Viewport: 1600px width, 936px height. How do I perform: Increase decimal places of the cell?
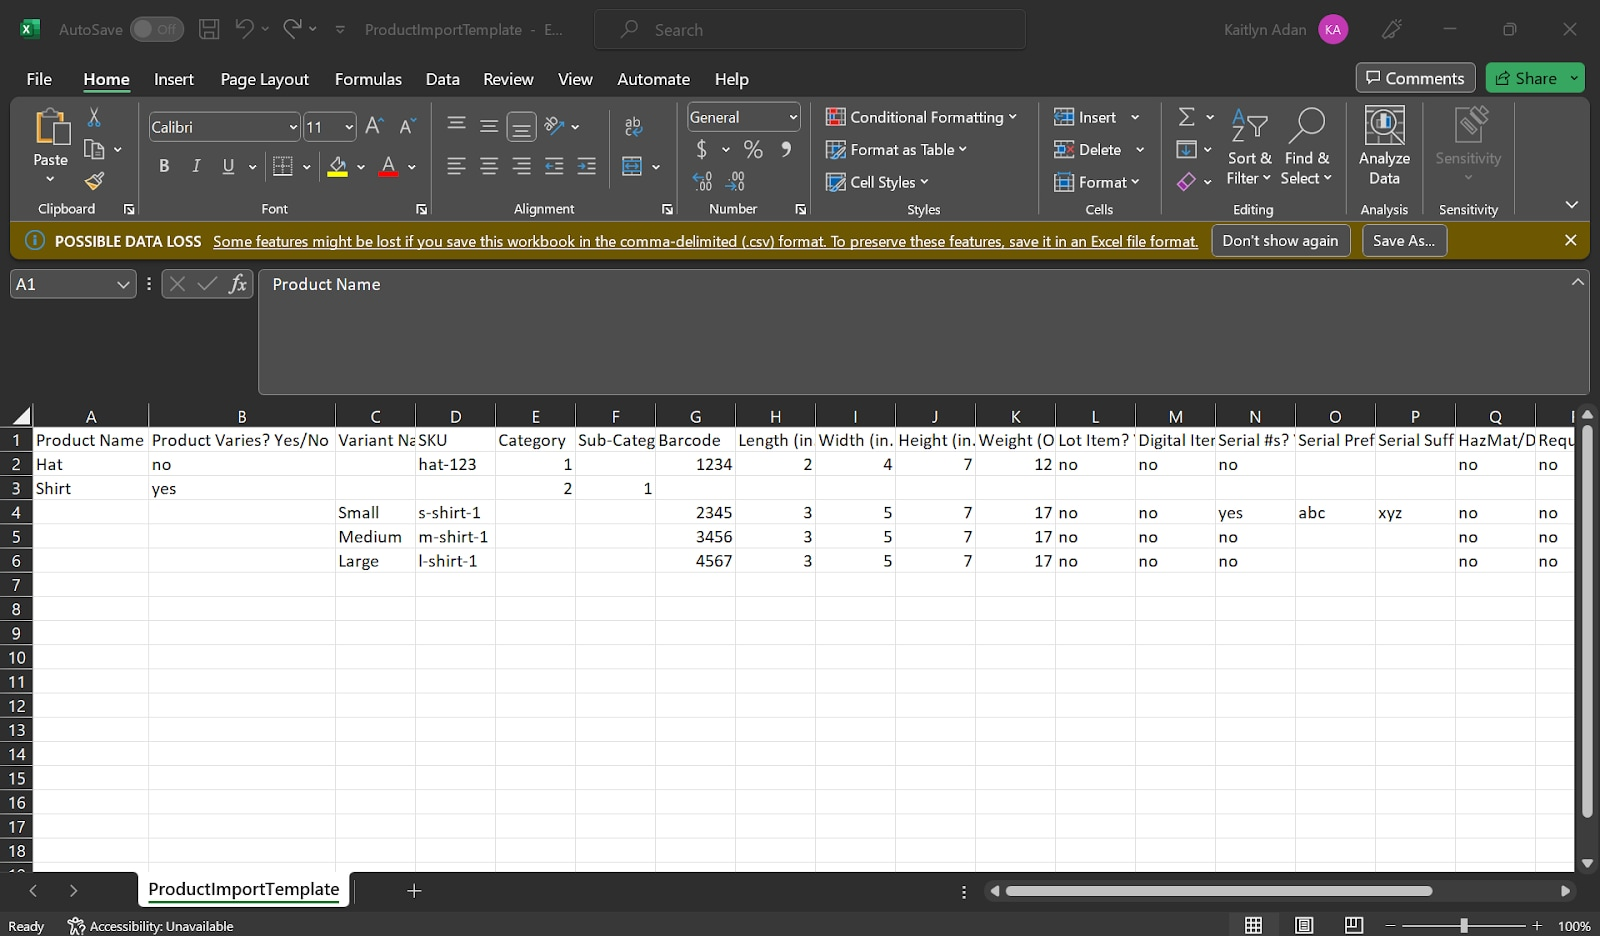point(701,181)
